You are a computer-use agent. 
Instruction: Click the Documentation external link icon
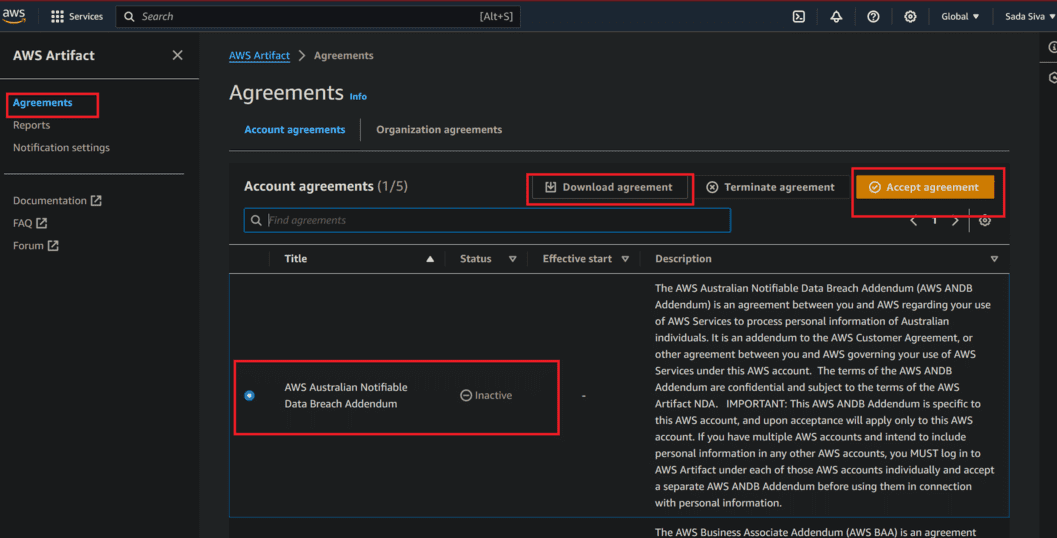click(x=96, y=200)
